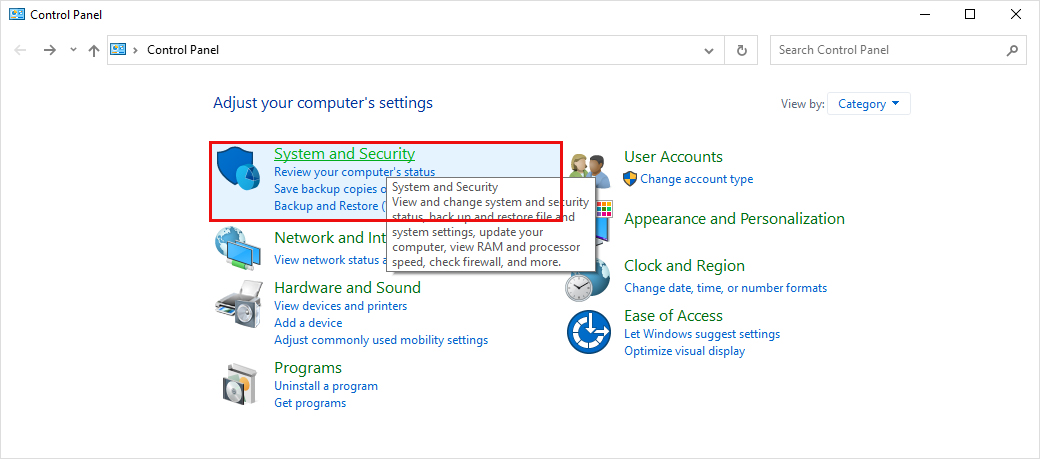This screenshot has height=459, width=1040.
Task: Open the Programs category
Action: 308,367
